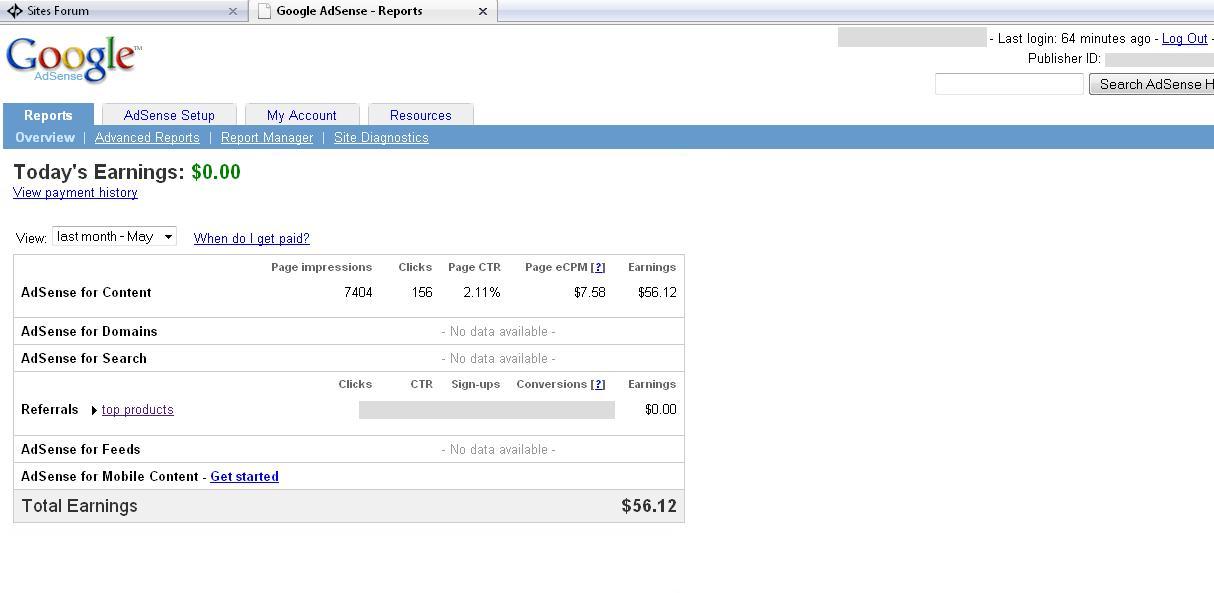Viewport: 1214px width, 593px height.
Task: Click the Google AdSense logo
Action: [74, 60]
